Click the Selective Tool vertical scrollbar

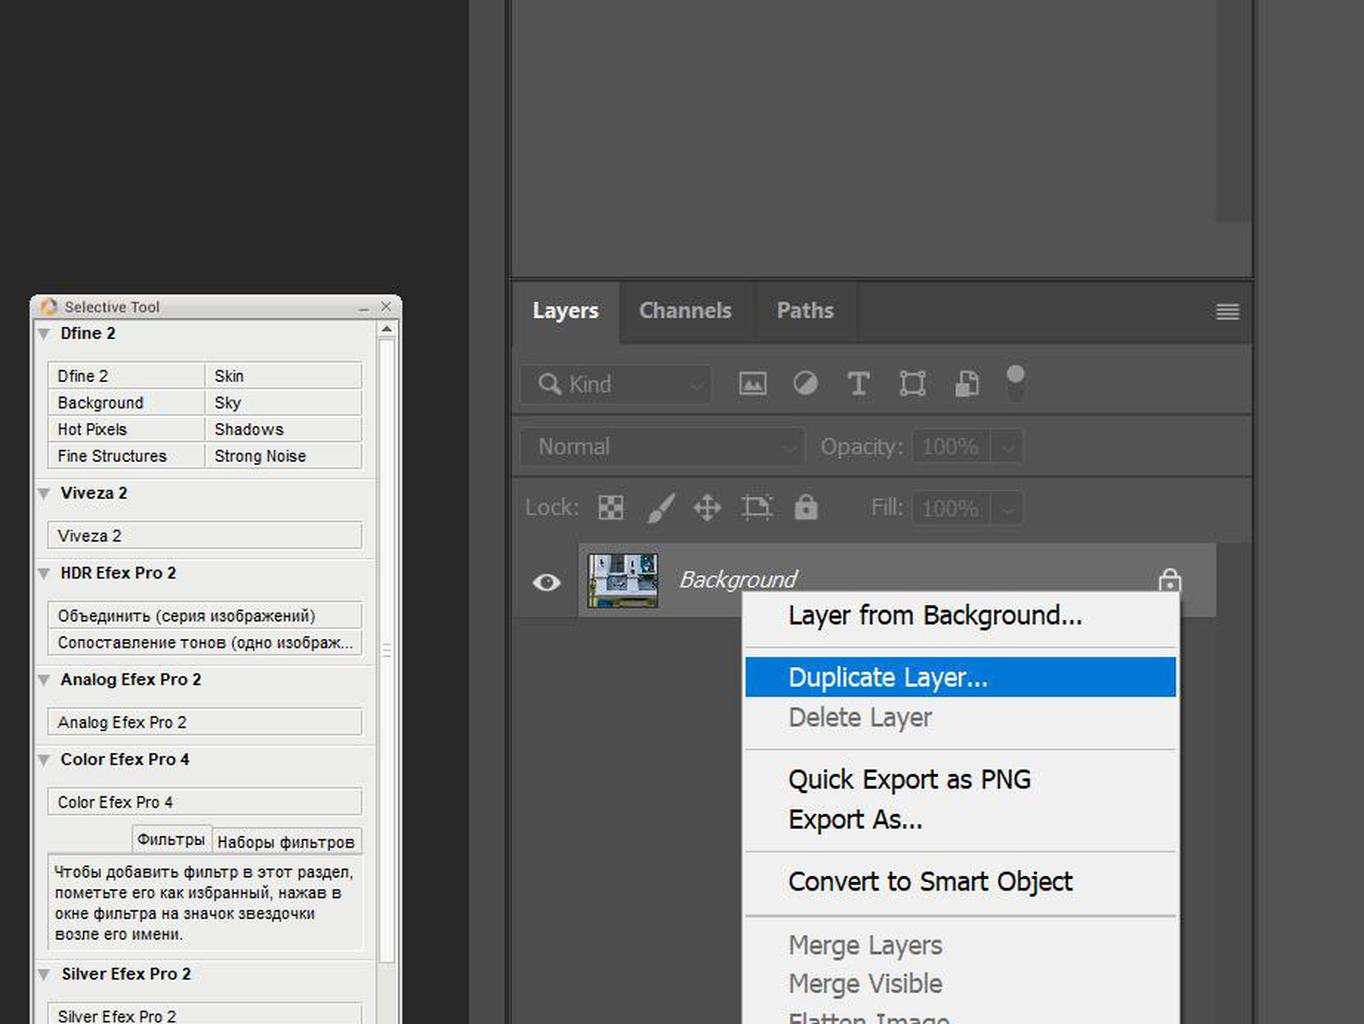point(386,650)
